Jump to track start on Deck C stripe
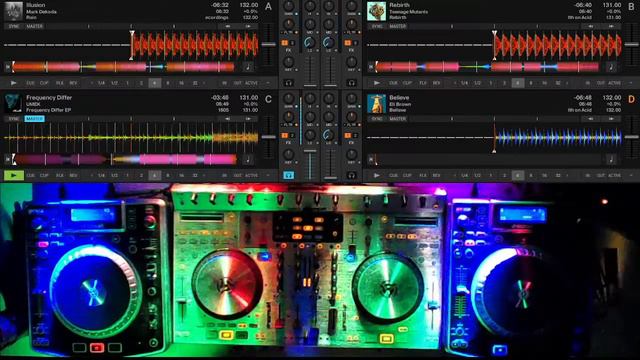The height and width of the screenshot is (360, 640). tap(7, 159)
